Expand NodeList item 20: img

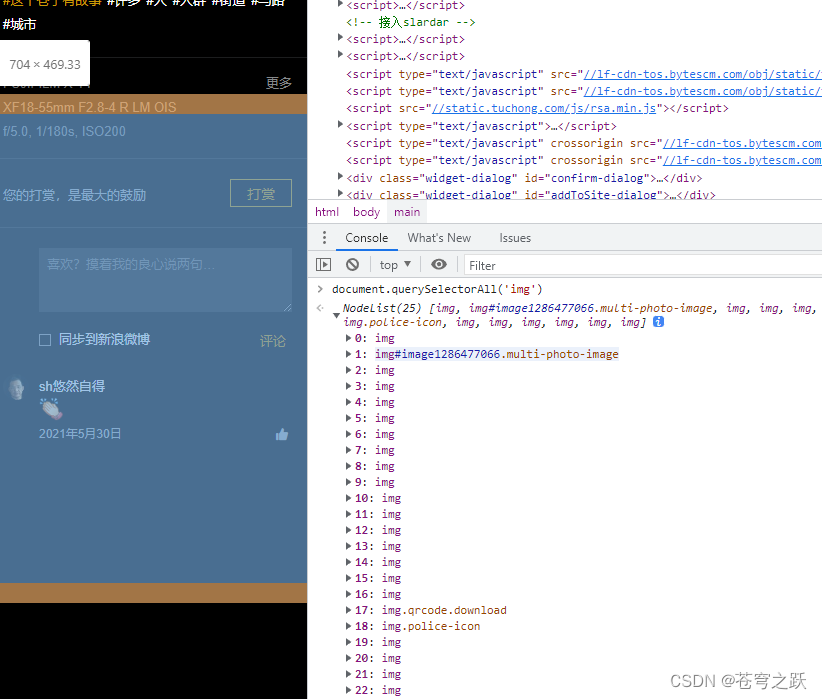[x=348, y=658]
